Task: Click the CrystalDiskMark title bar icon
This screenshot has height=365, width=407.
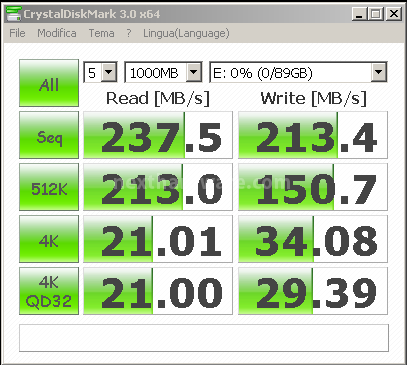Action: [x=14, y=14]
